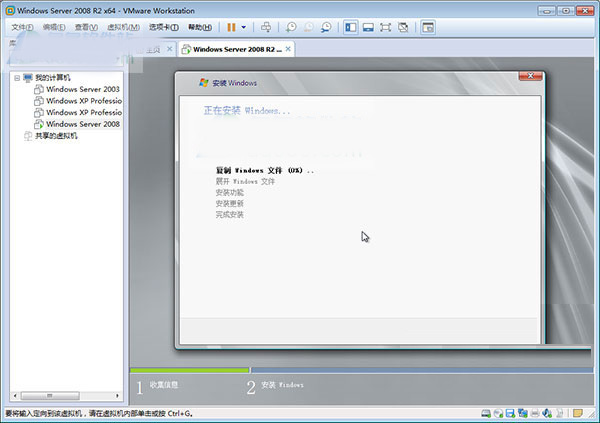This screenshot has height=423, width=600.
Task: Open the power options dropdown arrow
Action: pos(243,27)
